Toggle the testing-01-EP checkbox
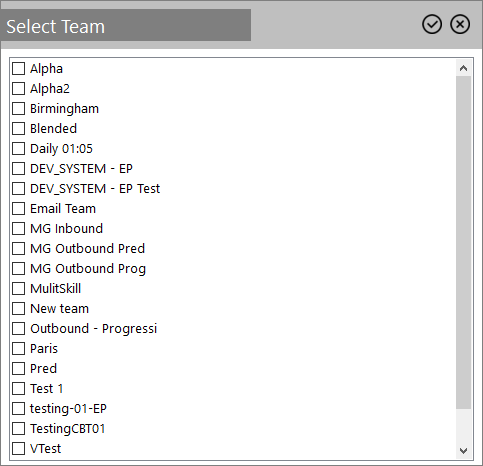 click(18, 409)
